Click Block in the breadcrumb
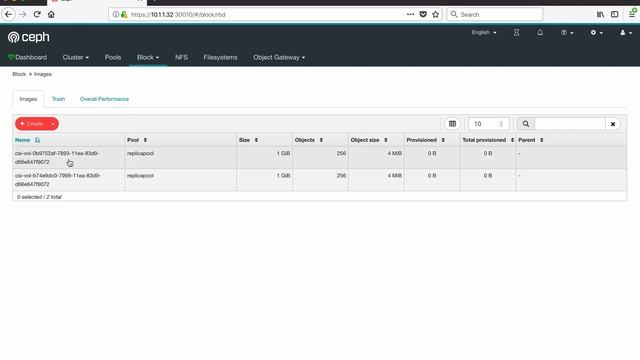 (19, 74)
